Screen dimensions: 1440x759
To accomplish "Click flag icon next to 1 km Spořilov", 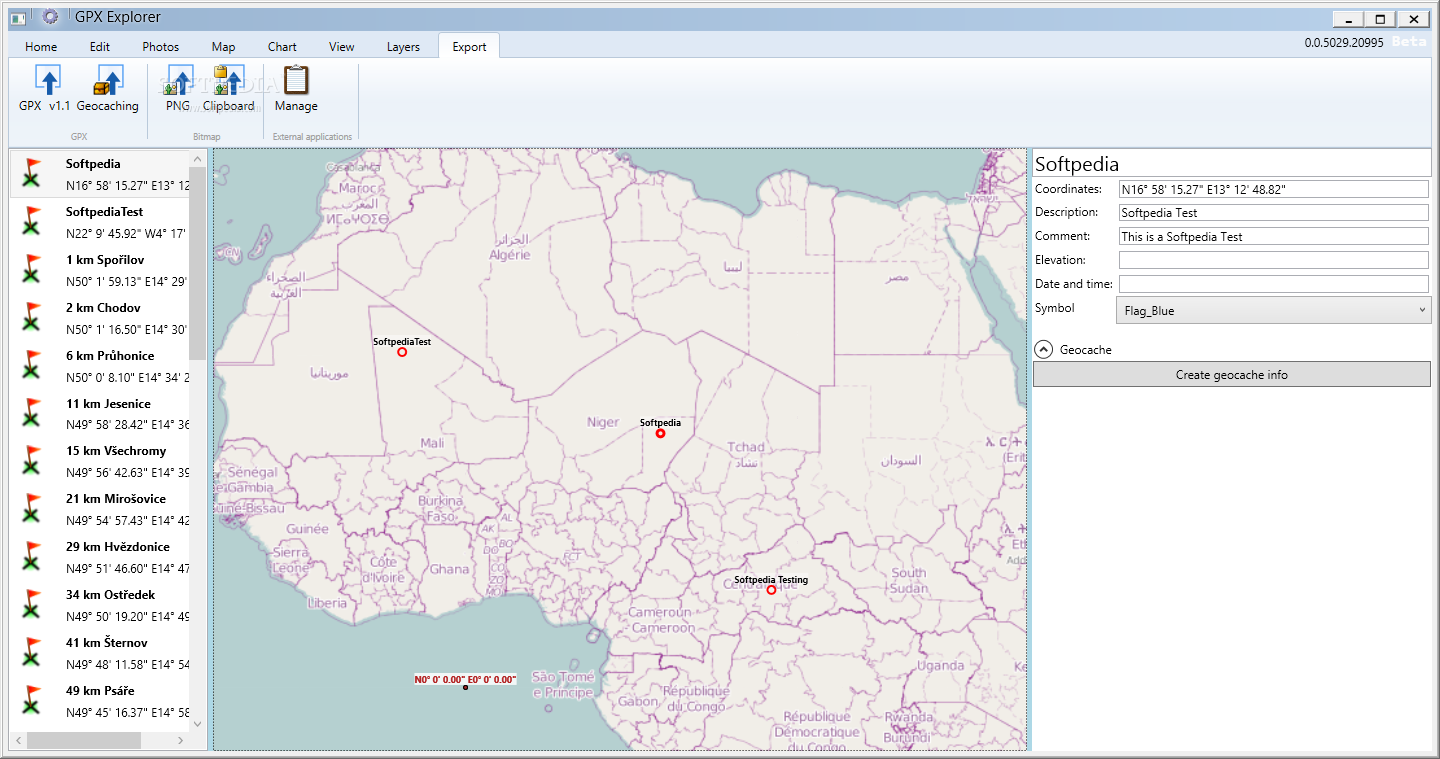I will [x=33, y=270].
